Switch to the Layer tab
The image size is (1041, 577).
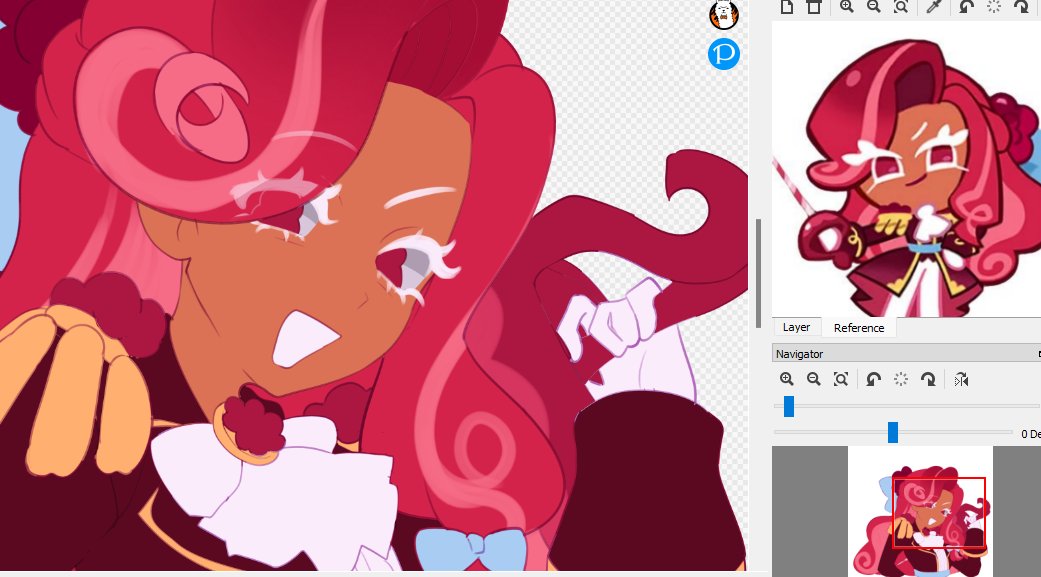796,327
